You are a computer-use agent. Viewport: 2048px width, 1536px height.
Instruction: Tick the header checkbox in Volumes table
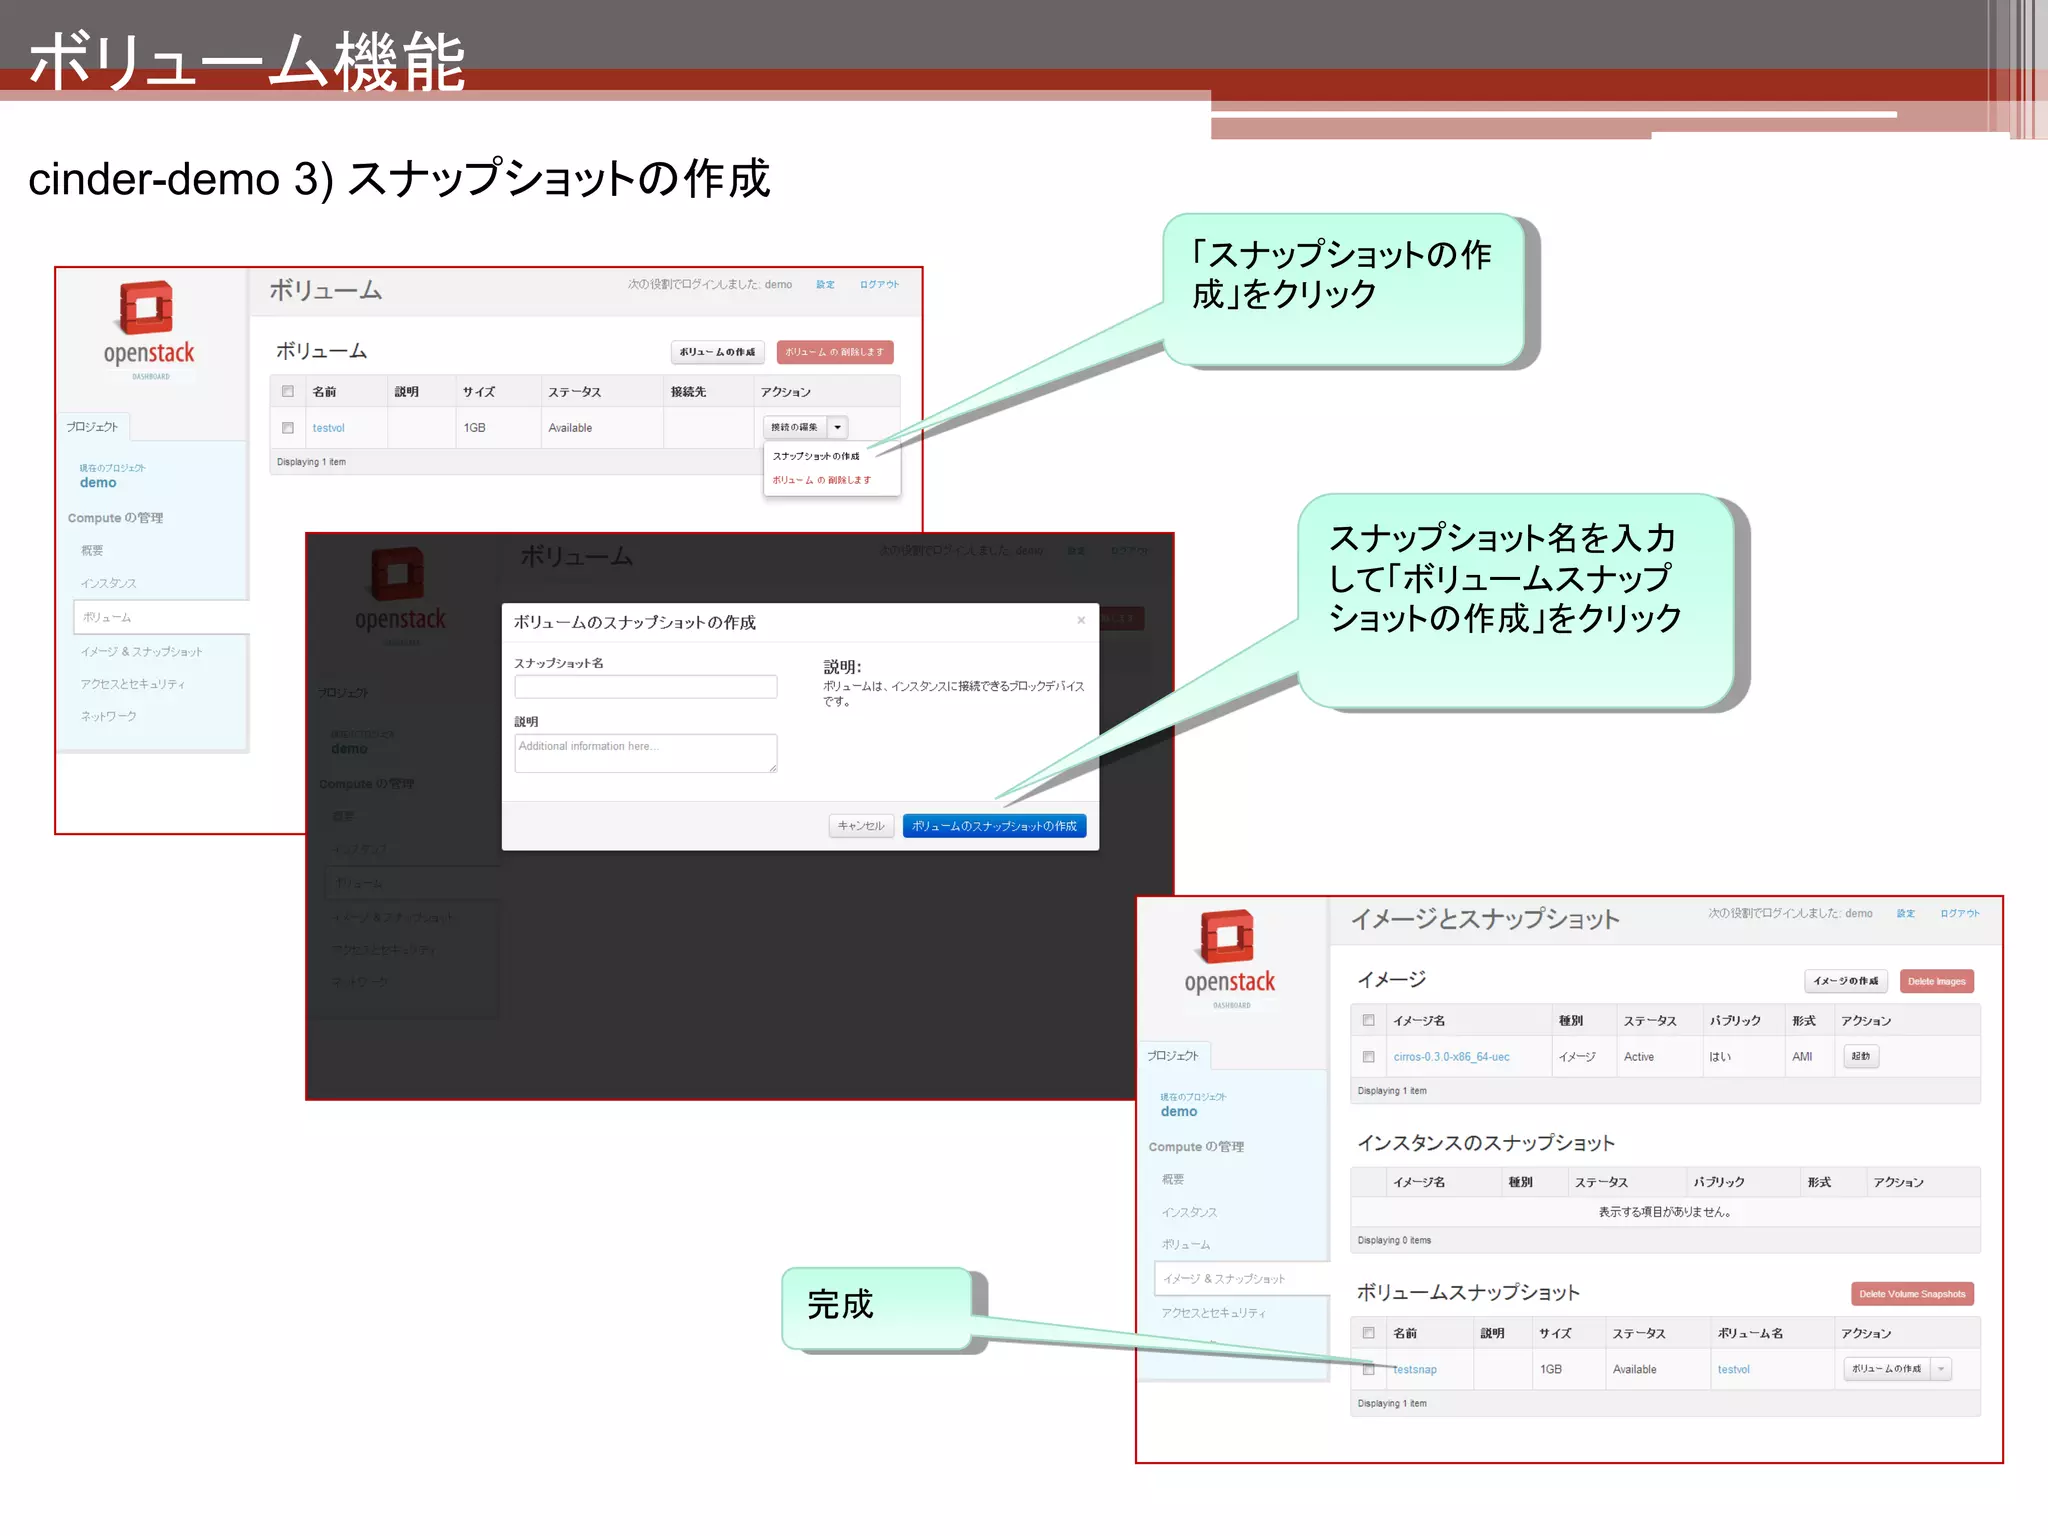coord(288,392)
